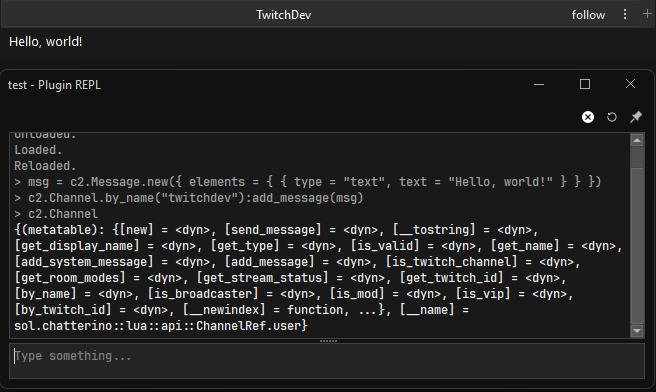Focus the 'Type something...' input box
Image resolution: width=656 pixels, height=392 pixels.
point(327,361)
